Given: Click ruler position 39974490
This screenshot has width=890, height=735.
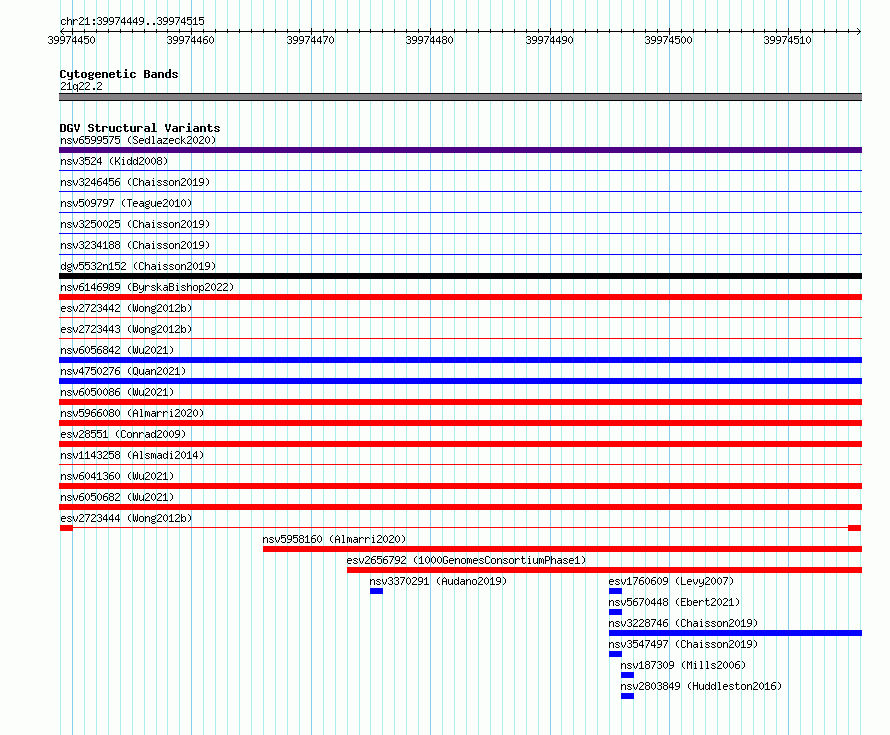Looking at the screenshot, I should (x=549, y=40).
